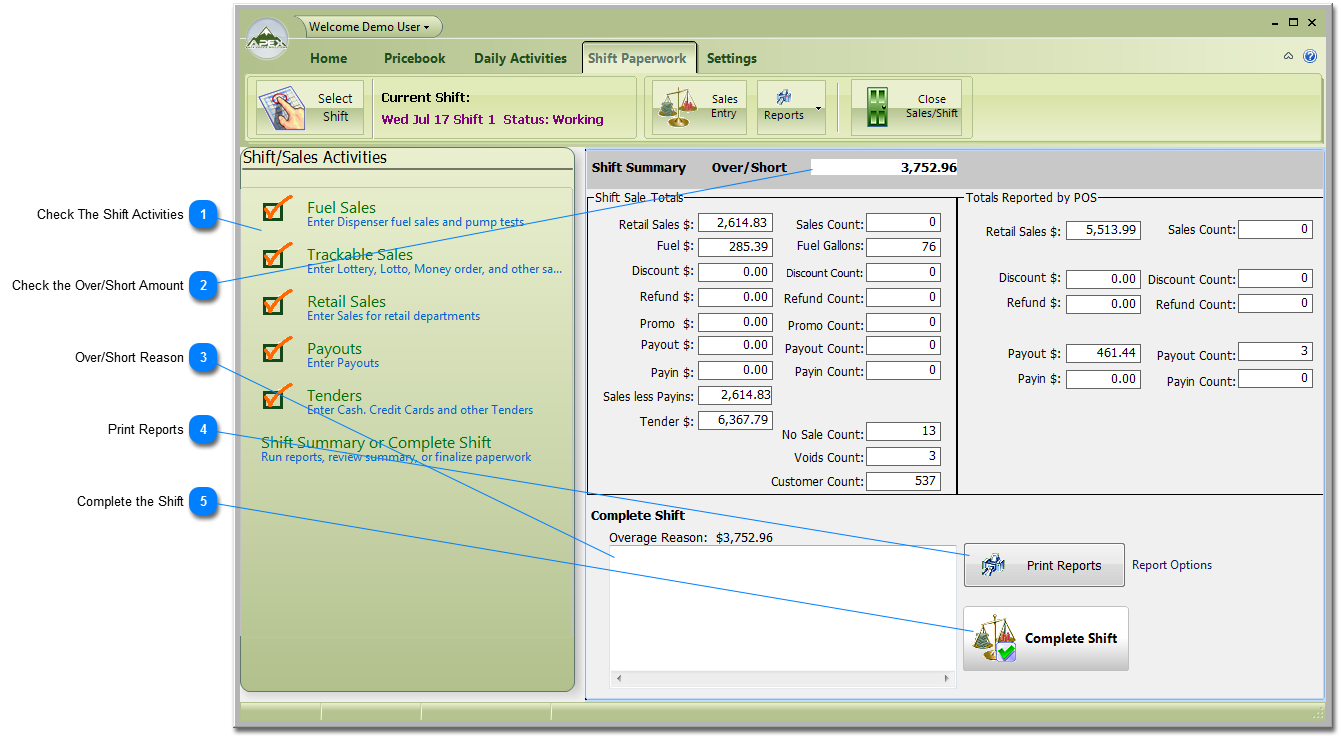This screenshot has width=1341, height=736.
Task: Click the Reports toolbar icon
Action: [x=783, y=98]
